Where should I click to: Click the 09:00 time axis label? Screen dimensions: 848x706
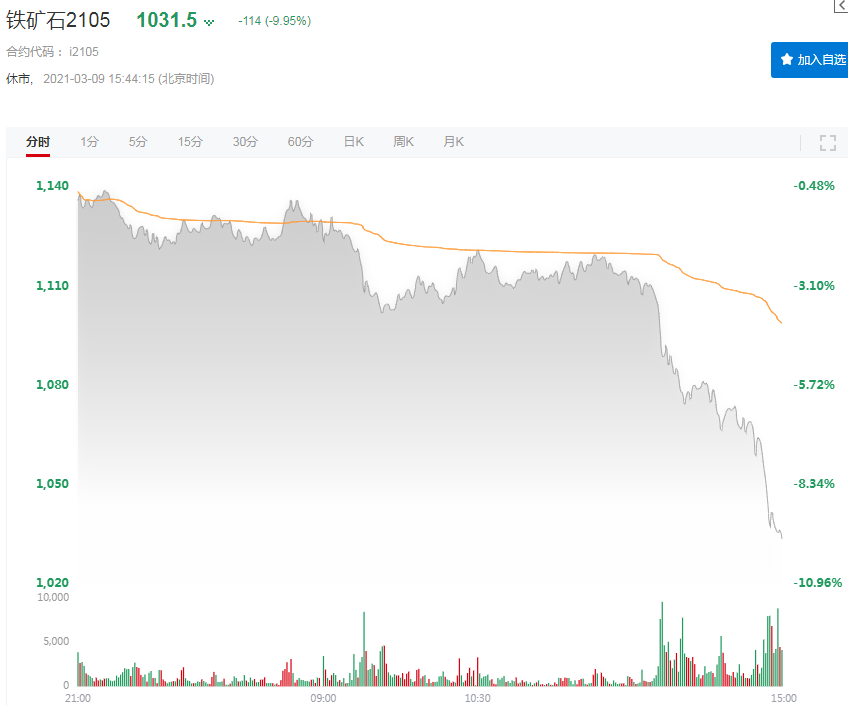pyautogui.click(x=323, y=697)
